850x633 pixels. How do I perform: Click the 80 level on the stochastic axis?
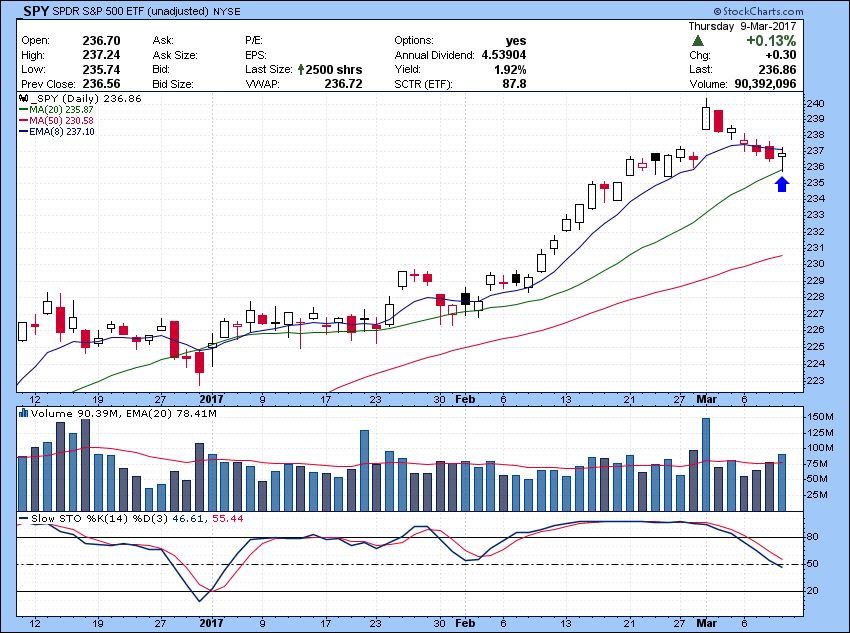pyautogui.click(x=813, y=537)
